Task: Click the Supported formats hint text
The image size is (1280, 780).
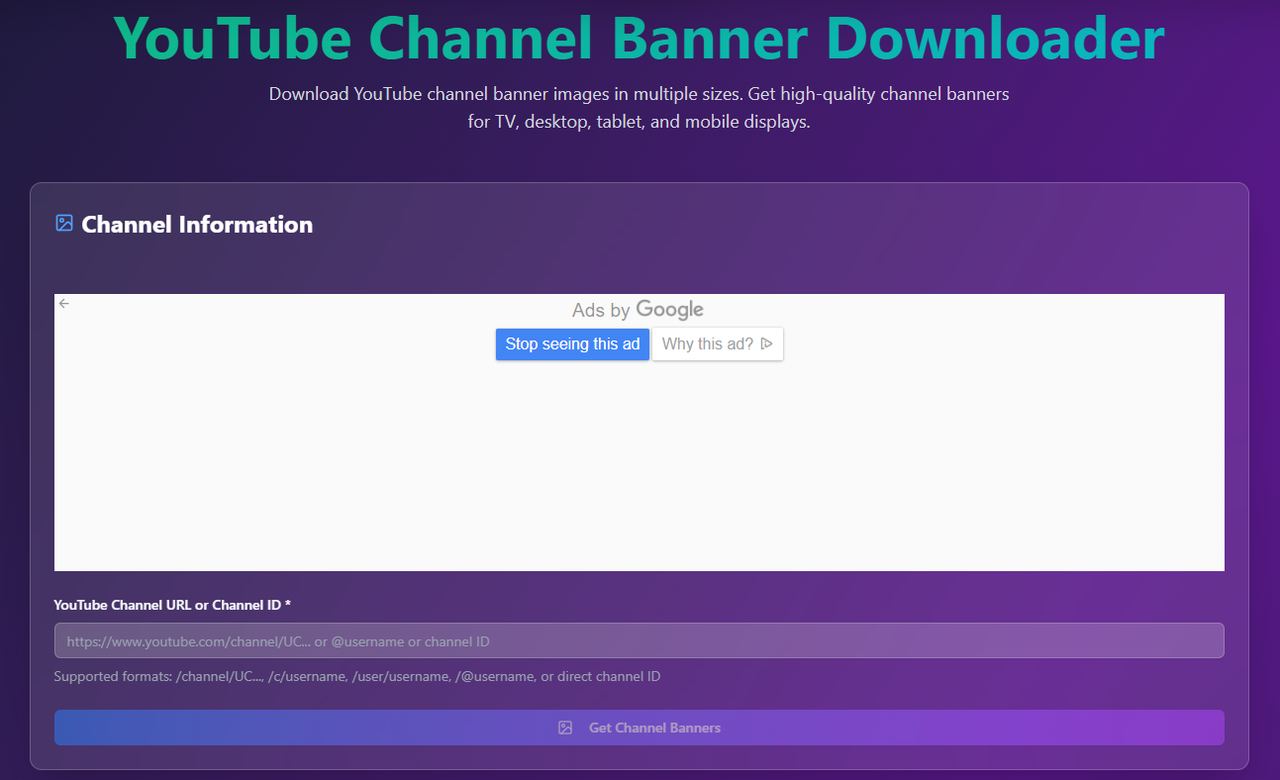Action: pos(357,677)
